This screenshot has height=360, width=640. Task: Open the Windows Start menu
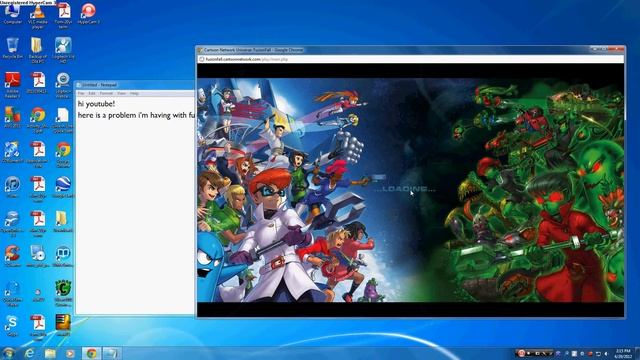(8, 353)
